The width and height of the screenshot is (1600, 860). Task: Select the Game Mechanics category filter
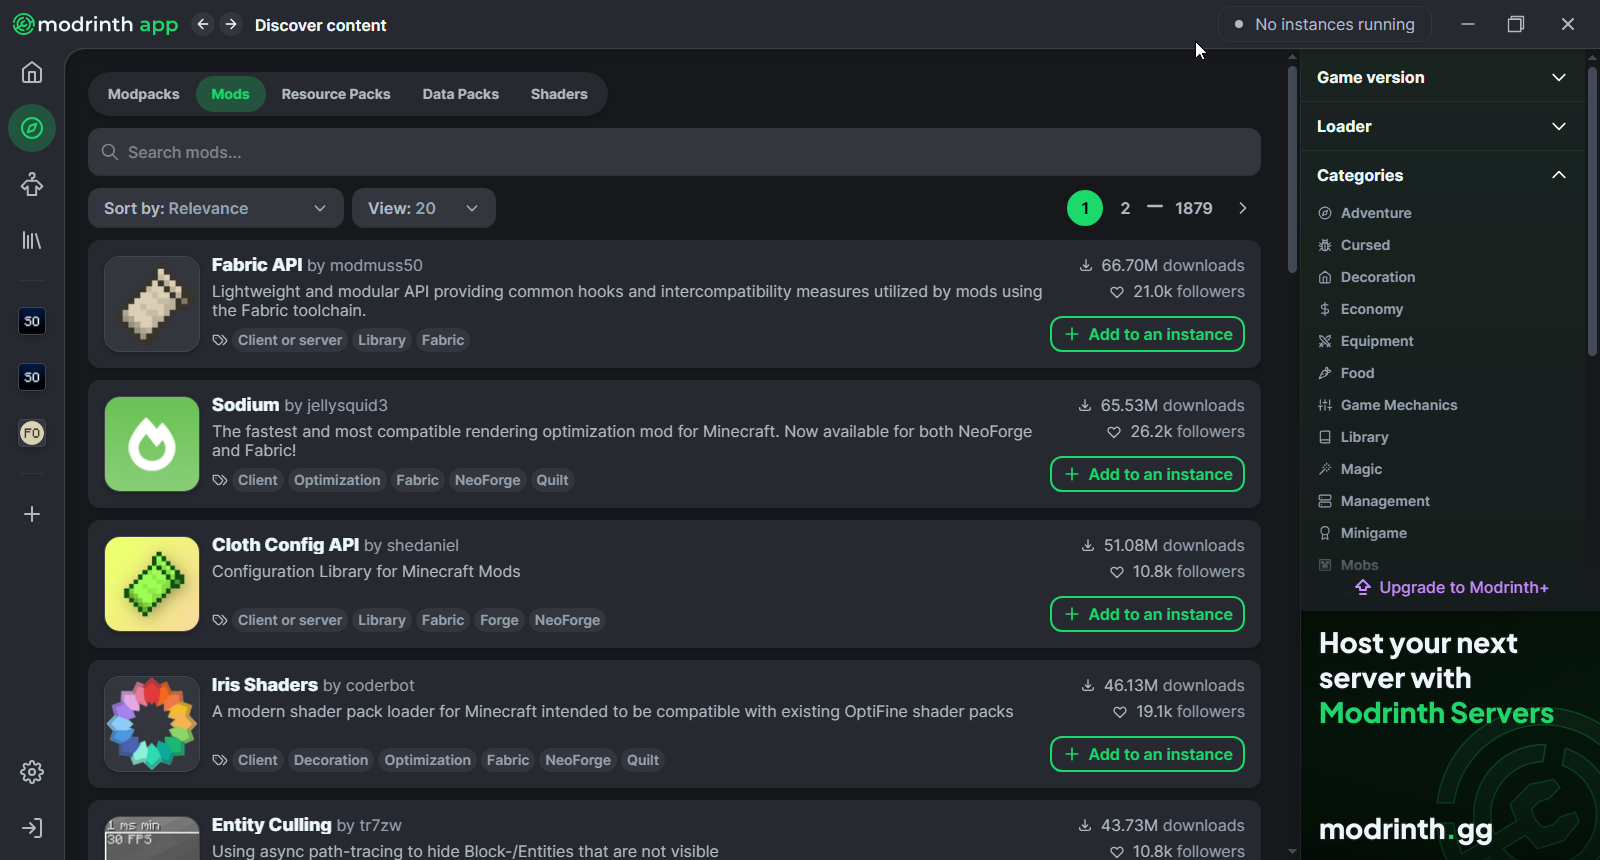(x=1387, y=405)
